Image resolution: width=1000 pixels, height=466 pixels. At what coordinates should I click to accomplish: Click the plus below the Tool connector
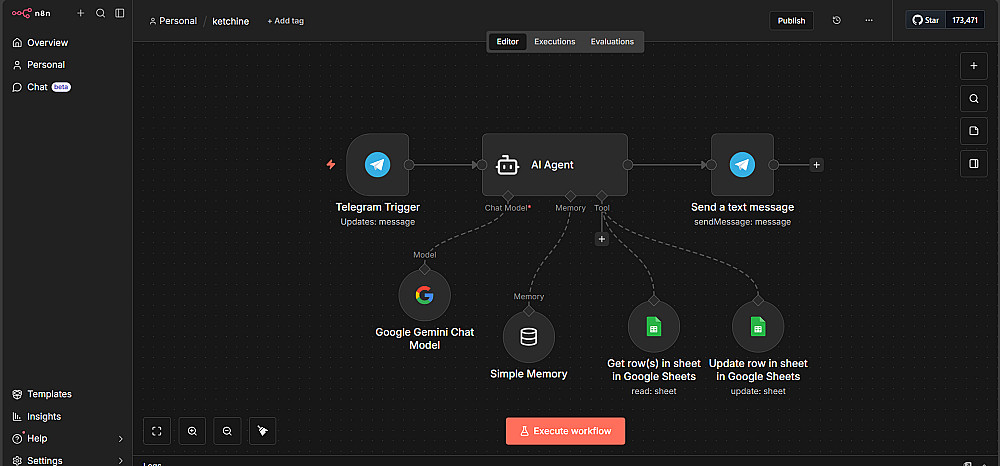point(601,239)
